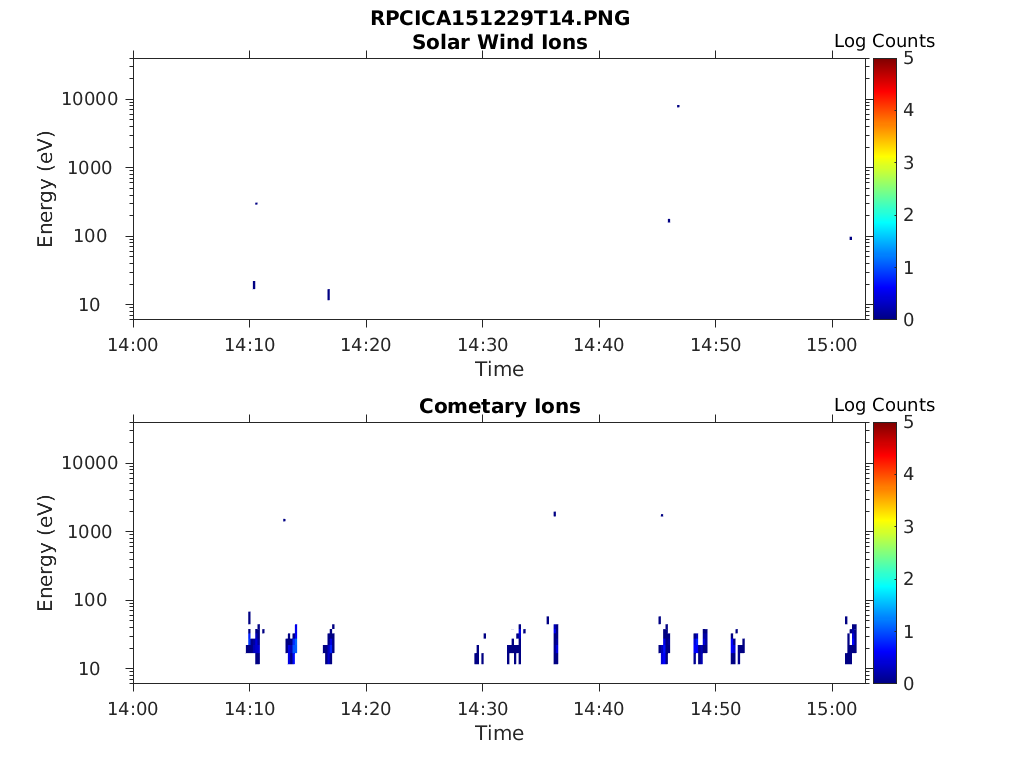Click Energy (eV) axis label of Solar Wind plot
The height and width of the screenshot is (768, 1024).
45,189
